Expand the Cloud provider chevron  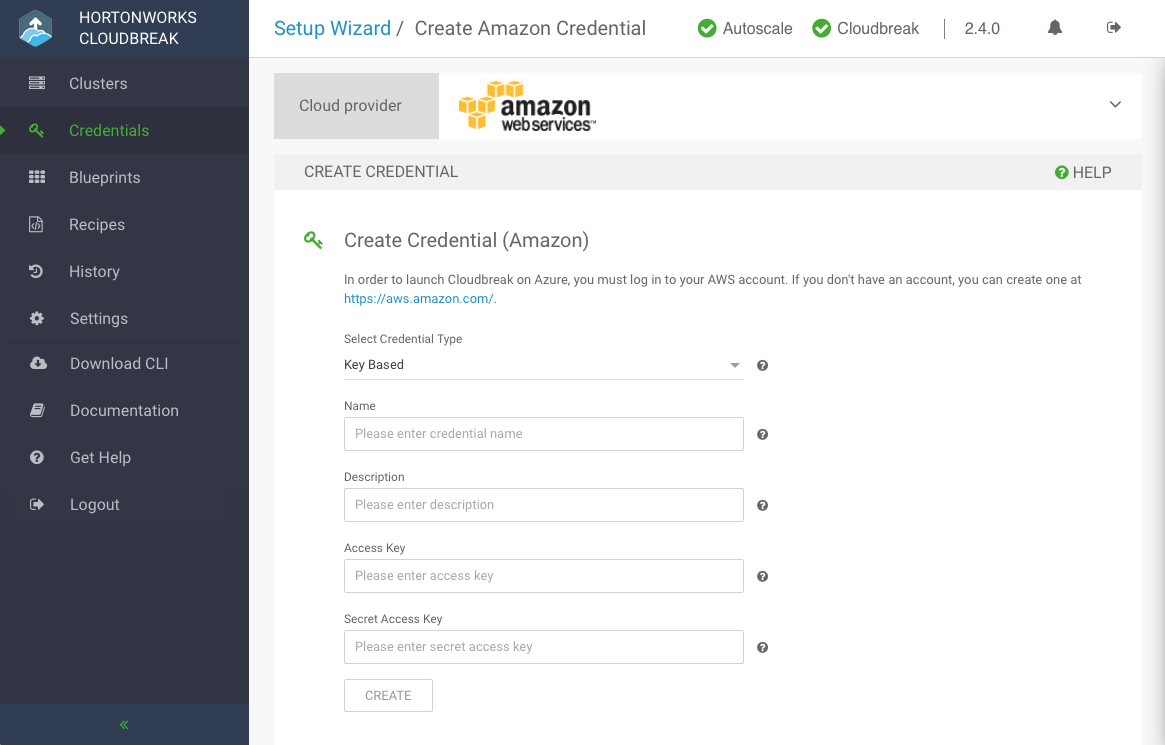(1115, 105)
